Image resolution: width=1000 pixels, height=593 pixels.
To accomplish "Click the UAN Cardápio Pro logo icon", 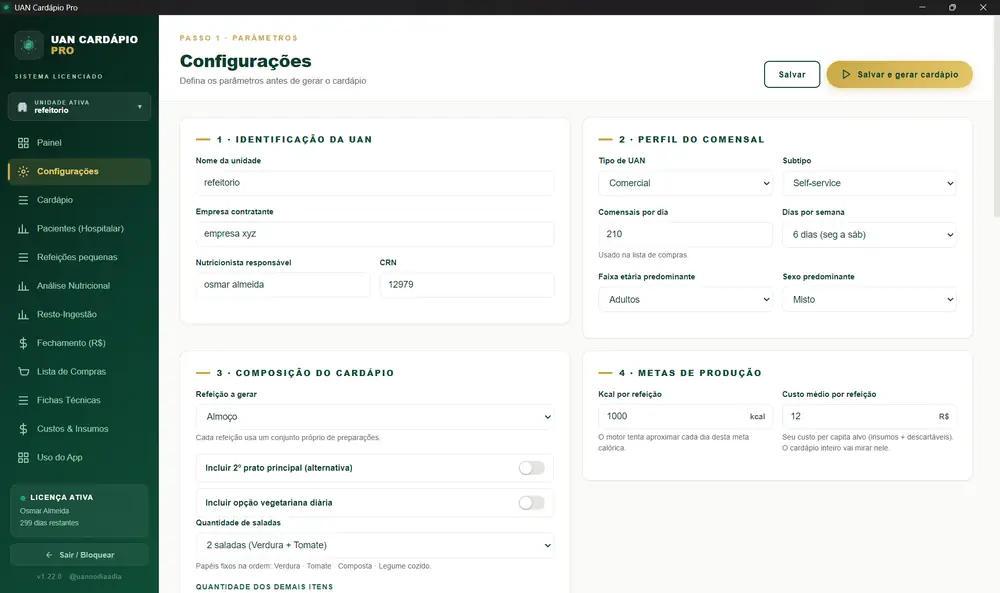I will pyautogui.click(x=29, y=45).
